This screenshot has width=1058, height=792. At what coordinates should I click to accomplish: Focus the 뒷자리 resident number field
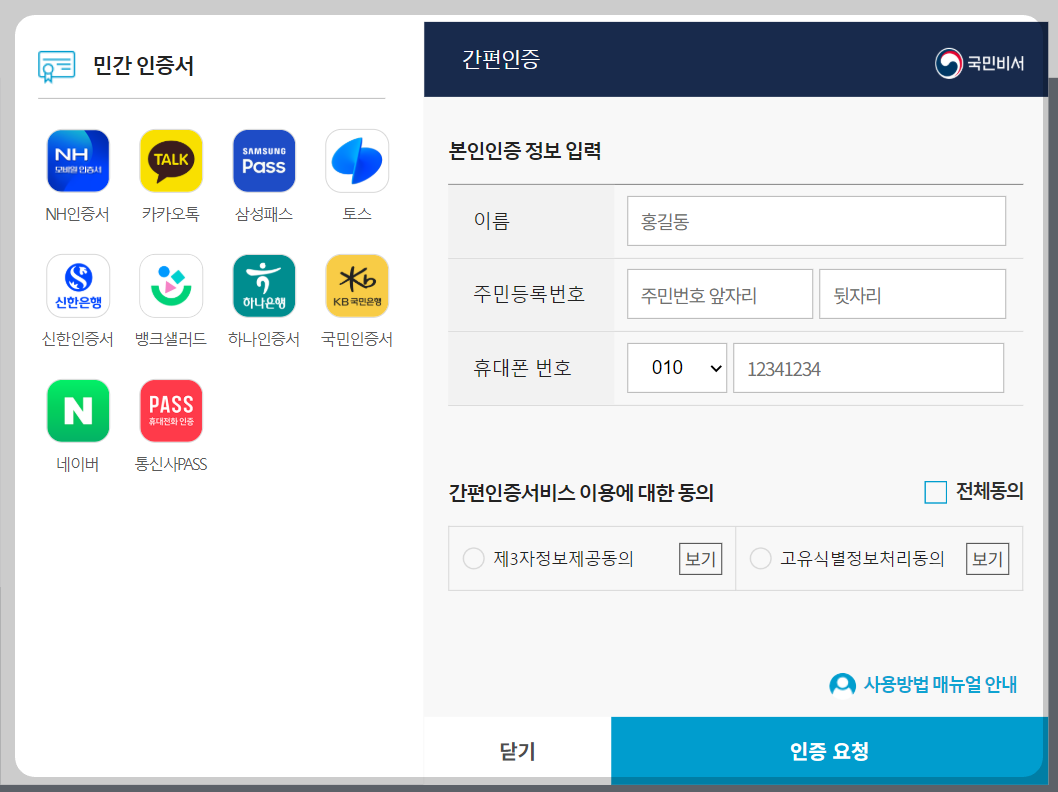point(912,294)
